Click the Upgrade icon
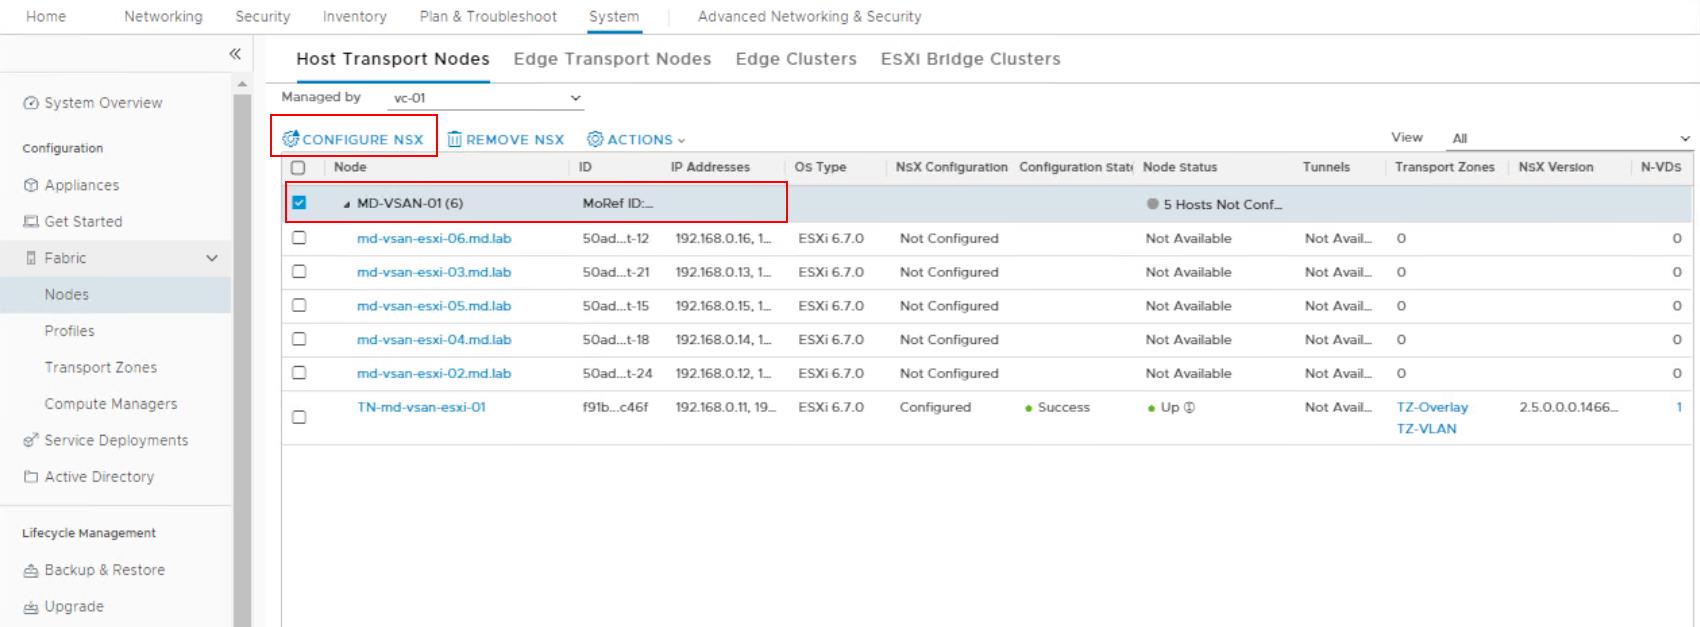The width and height of the screenshot is (1700, 627). (x=31, y=607)
